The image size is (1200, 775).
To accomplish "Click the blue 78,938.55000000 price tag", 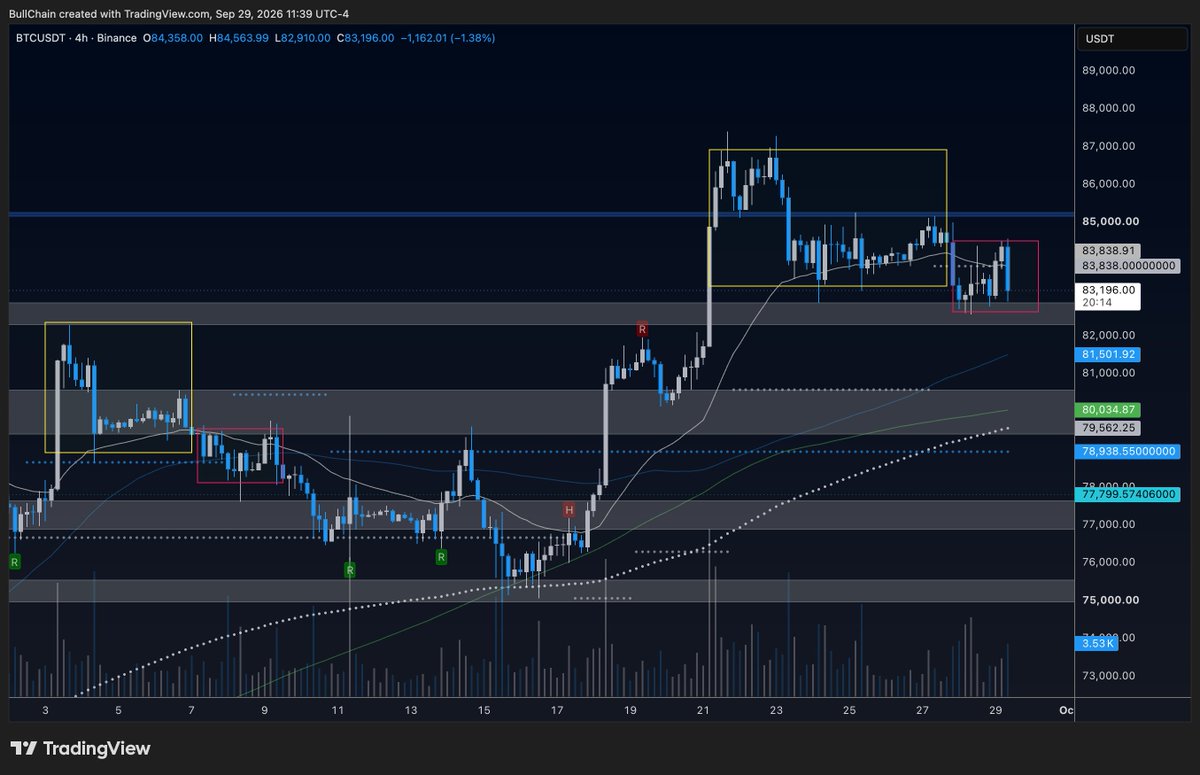I will coord(1129,452).
